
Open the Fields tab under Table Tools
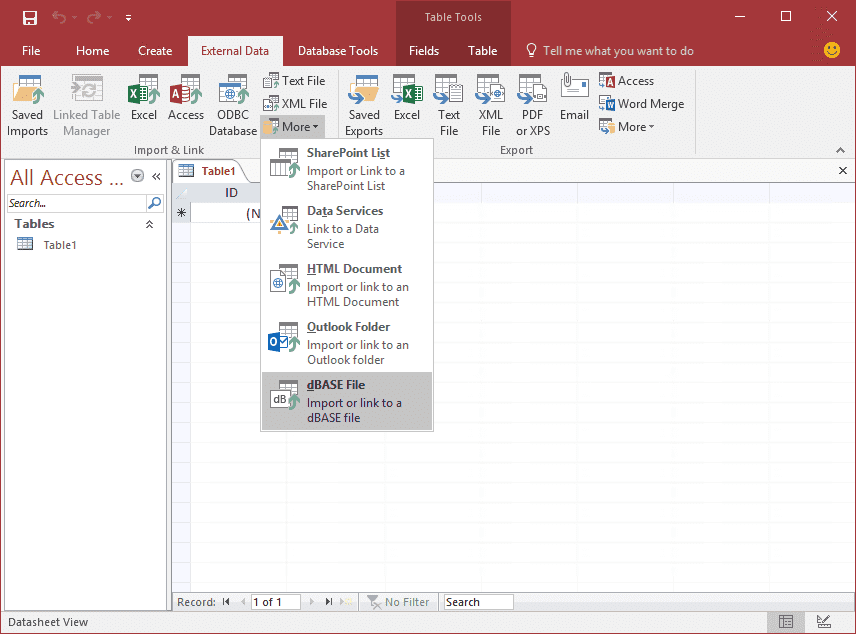(424, 50)
